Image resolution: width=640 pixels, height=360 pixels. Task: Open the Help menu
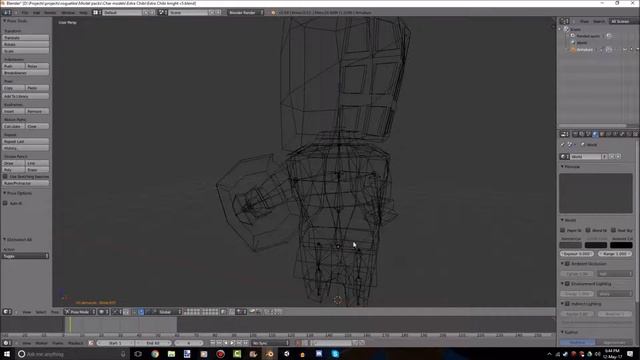pos(83,13)
